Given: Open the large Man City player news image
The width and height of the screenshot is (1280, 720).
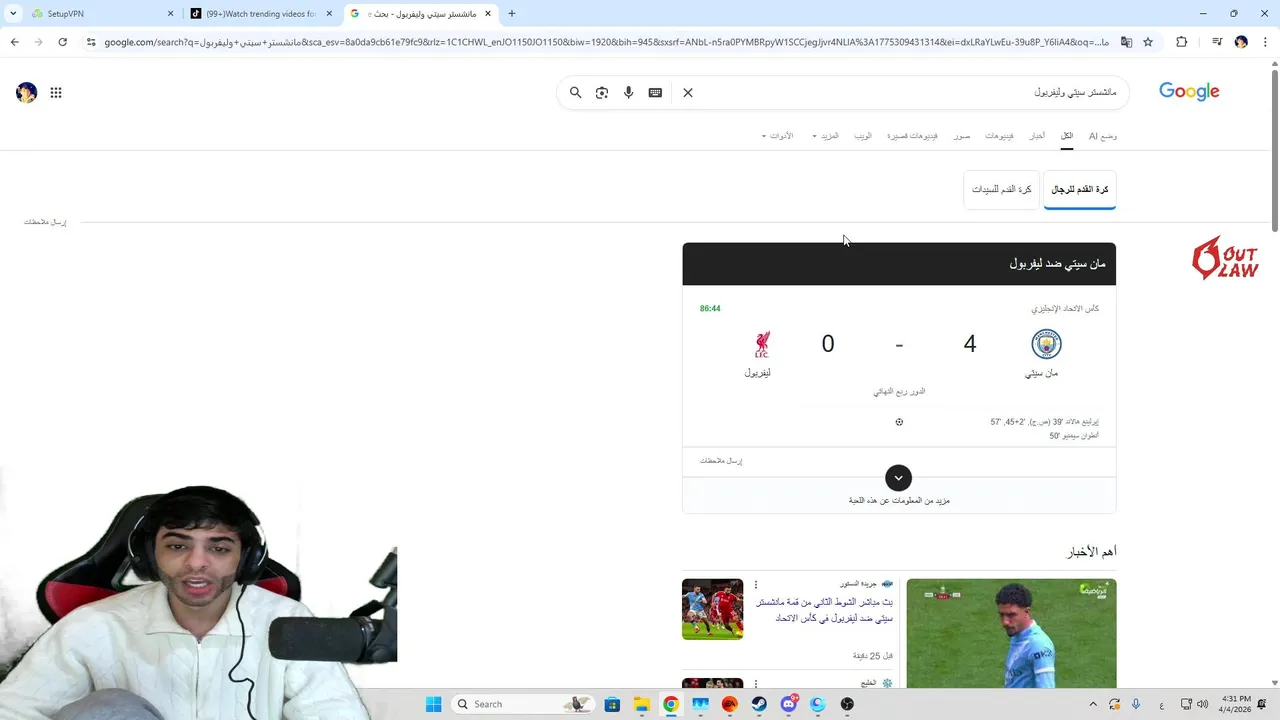Looking at the screenshot, I should coord(1011,633).
